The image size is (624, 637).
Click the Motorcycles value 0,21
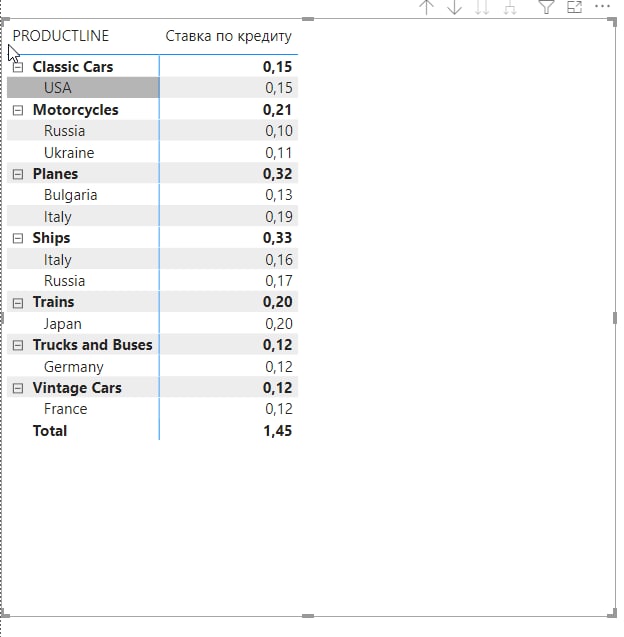[277, 110]
